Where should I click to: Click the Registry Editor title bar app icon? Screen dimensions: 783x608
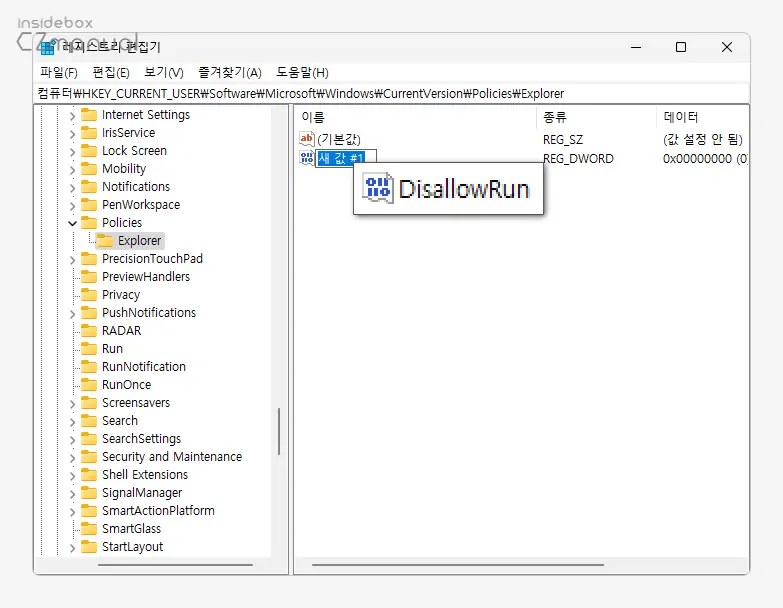click(x=48, y=47)
